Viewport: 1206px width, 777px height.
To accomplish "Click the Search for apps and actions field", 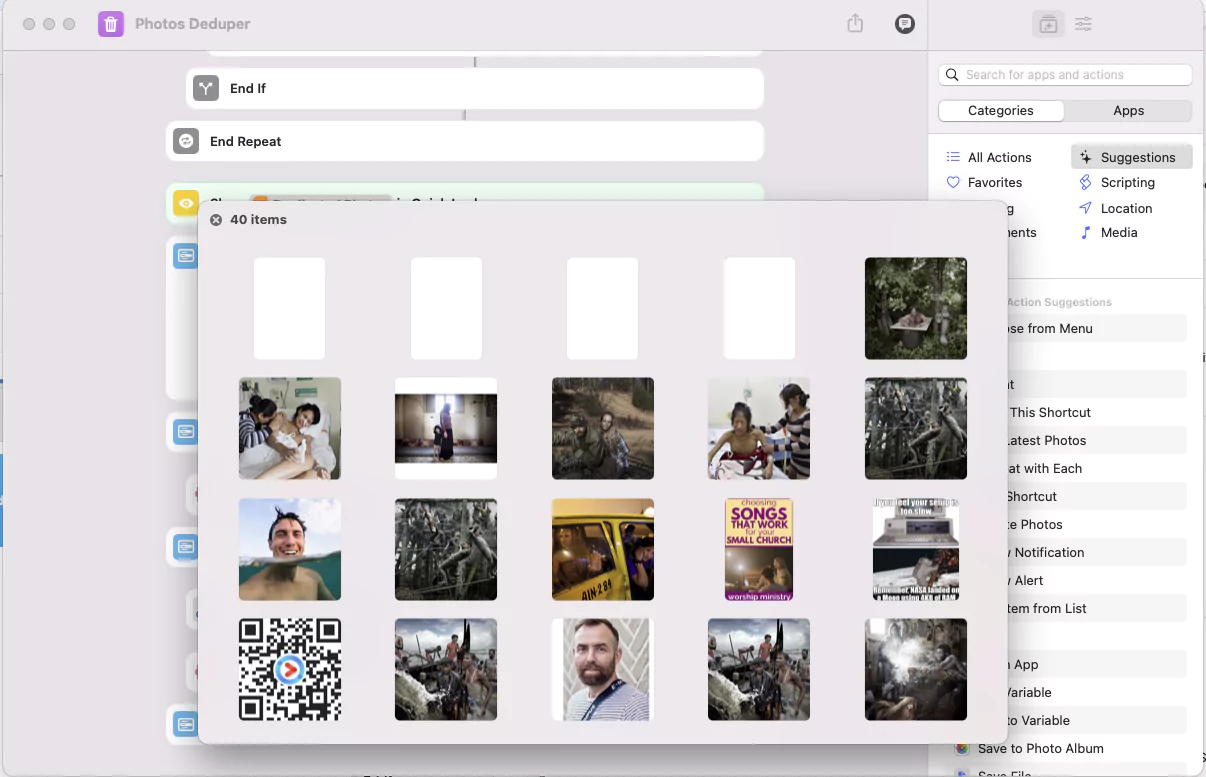I will (1064, 74).
